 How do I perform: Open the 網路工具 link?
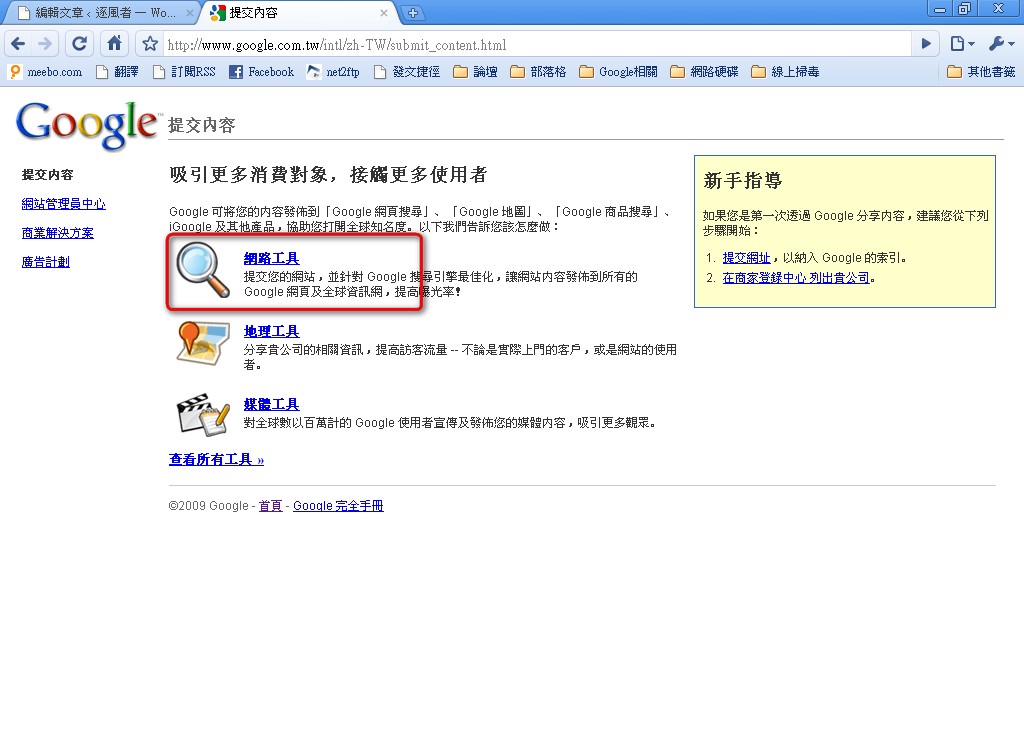point(271,258)
